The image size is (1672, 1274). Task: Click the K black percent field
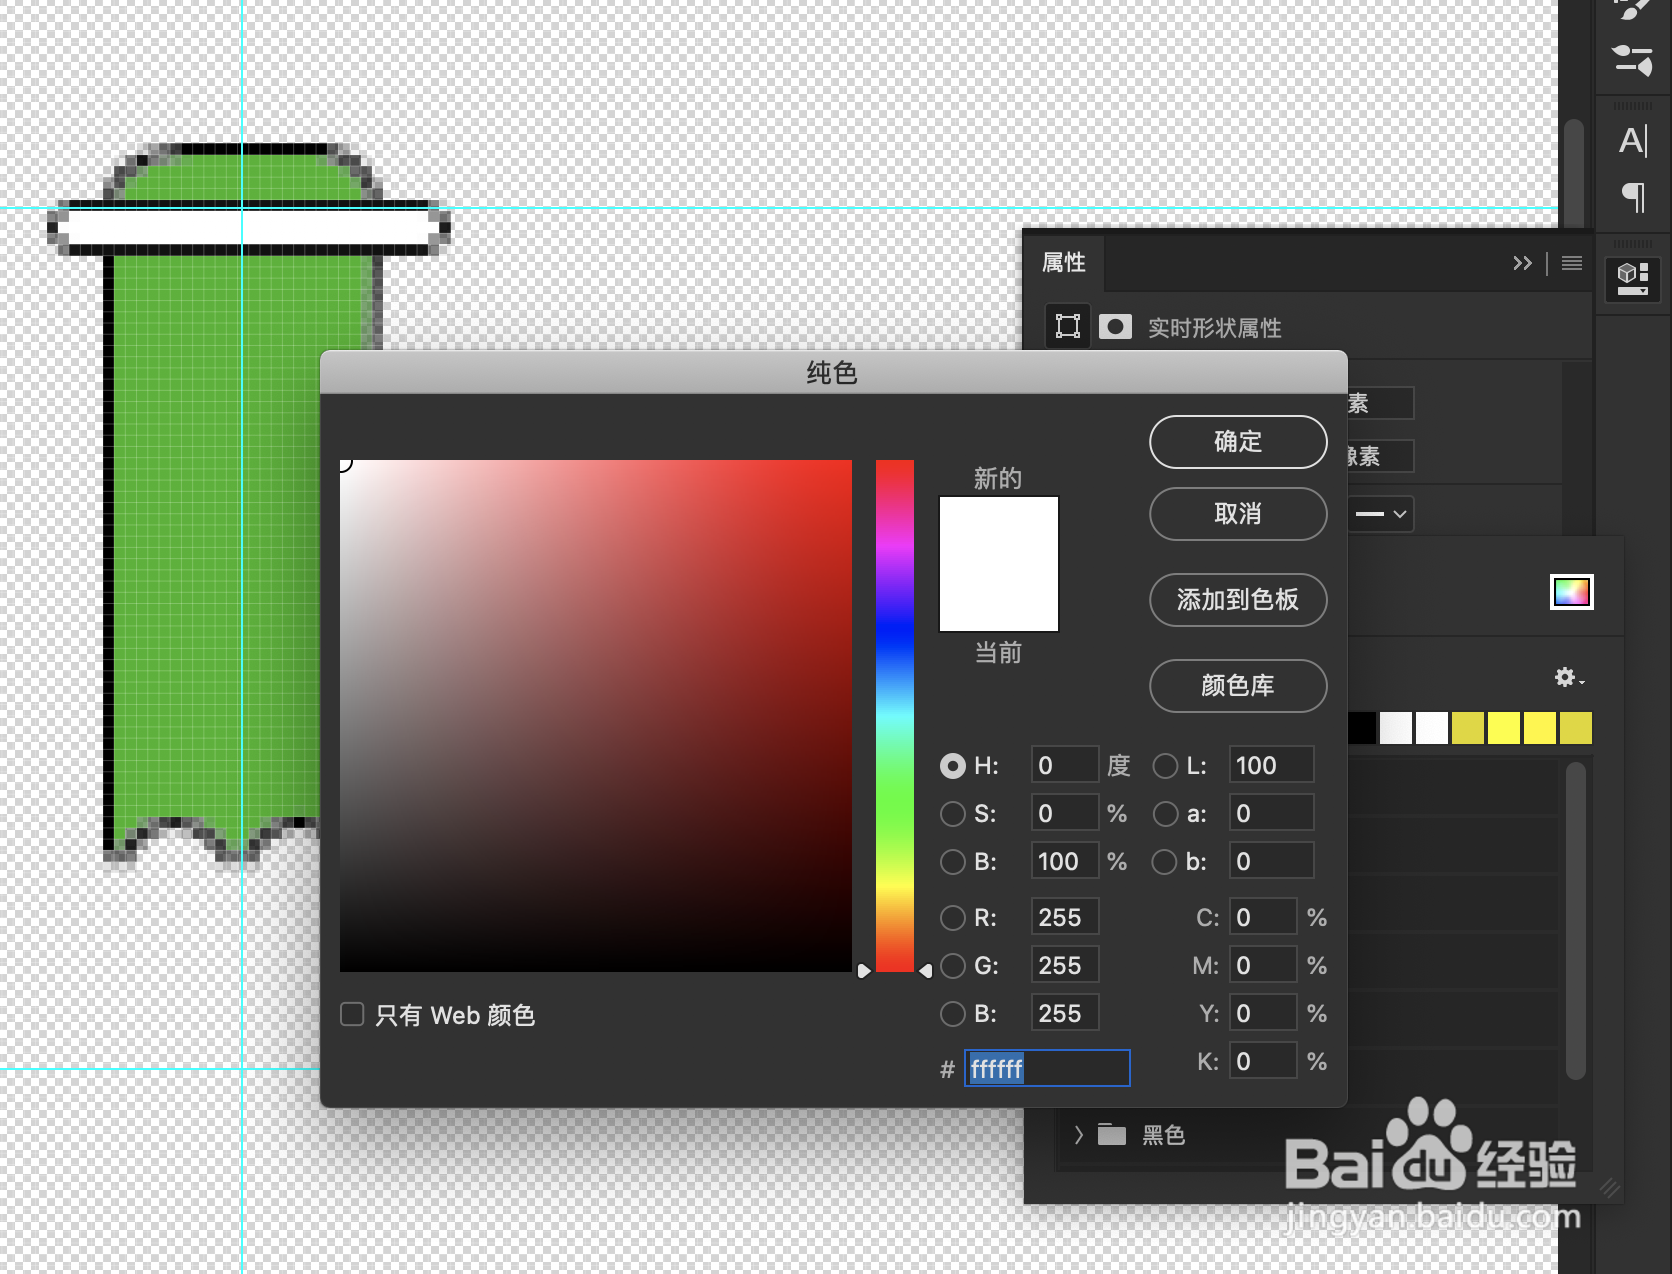[1263, 1062]
